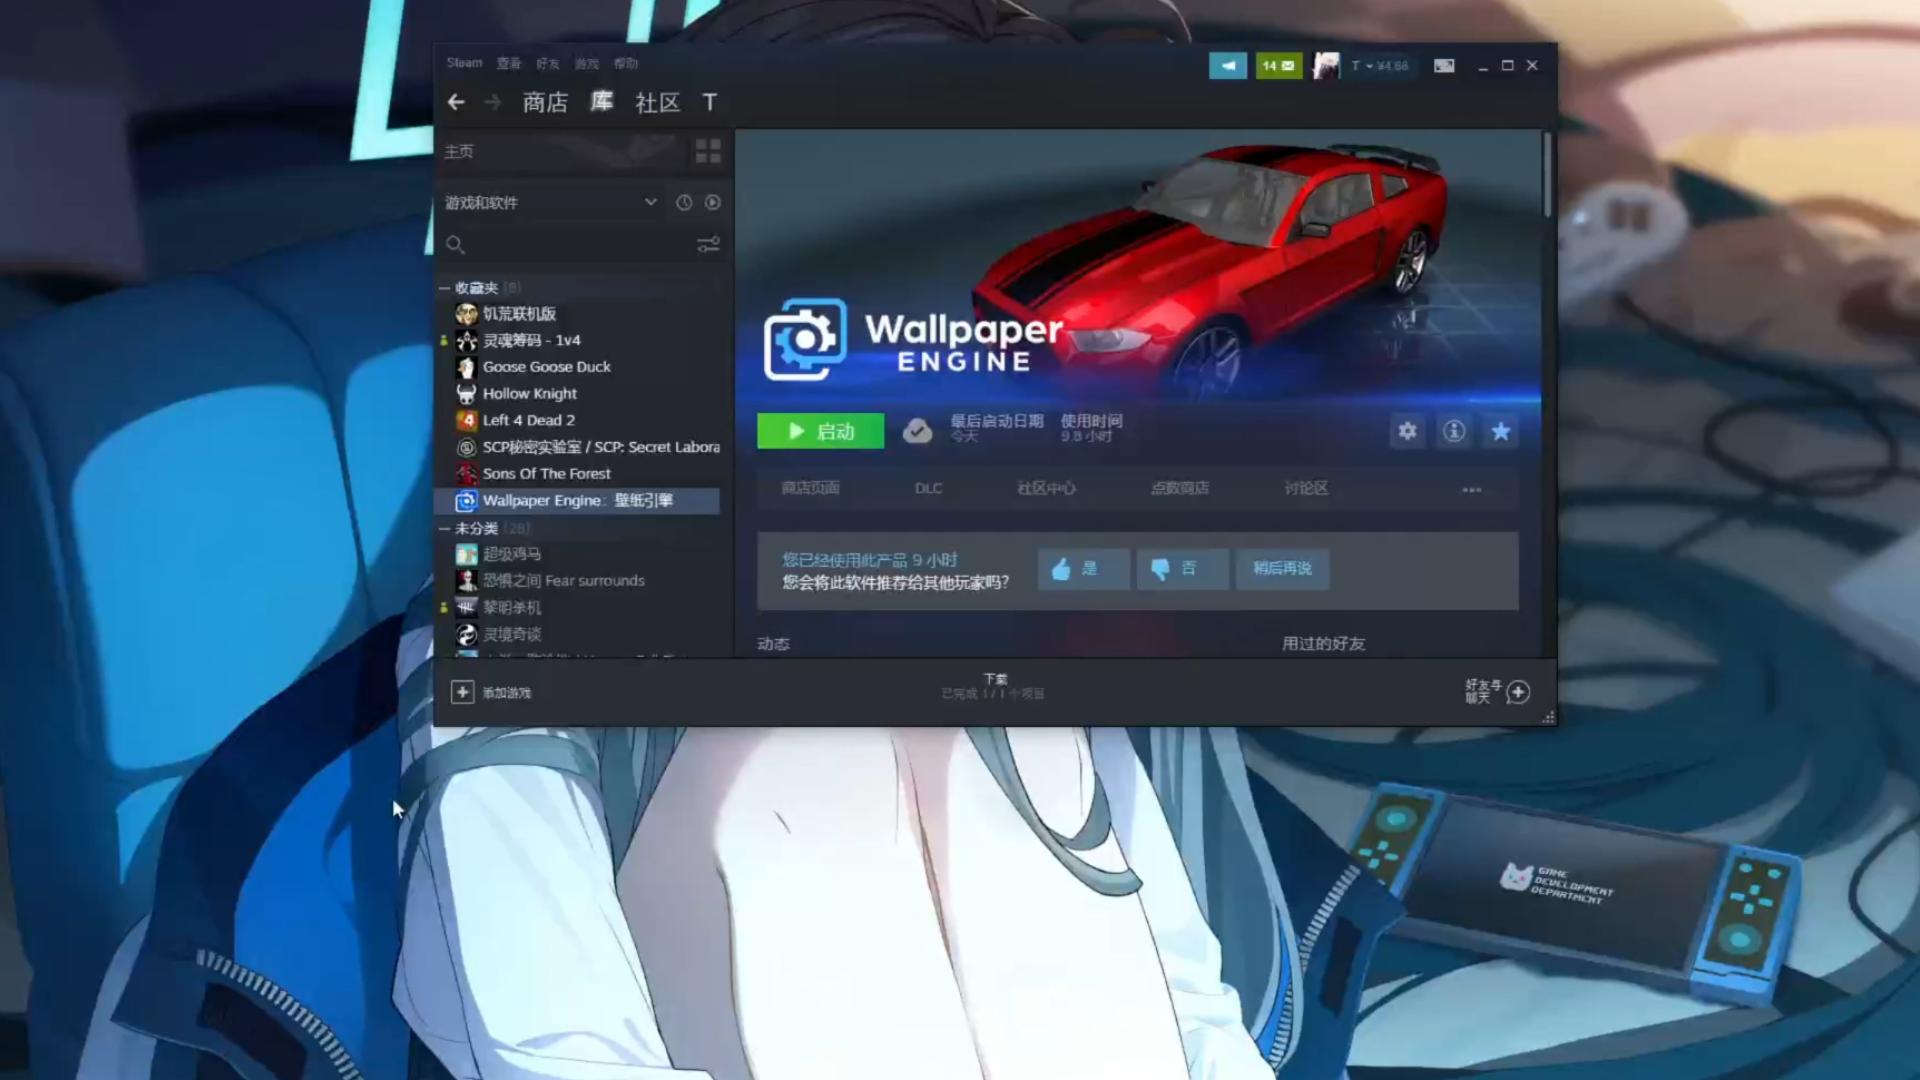Open the DLC link
The image size is (1920, 1080).
tap(928, 488)
